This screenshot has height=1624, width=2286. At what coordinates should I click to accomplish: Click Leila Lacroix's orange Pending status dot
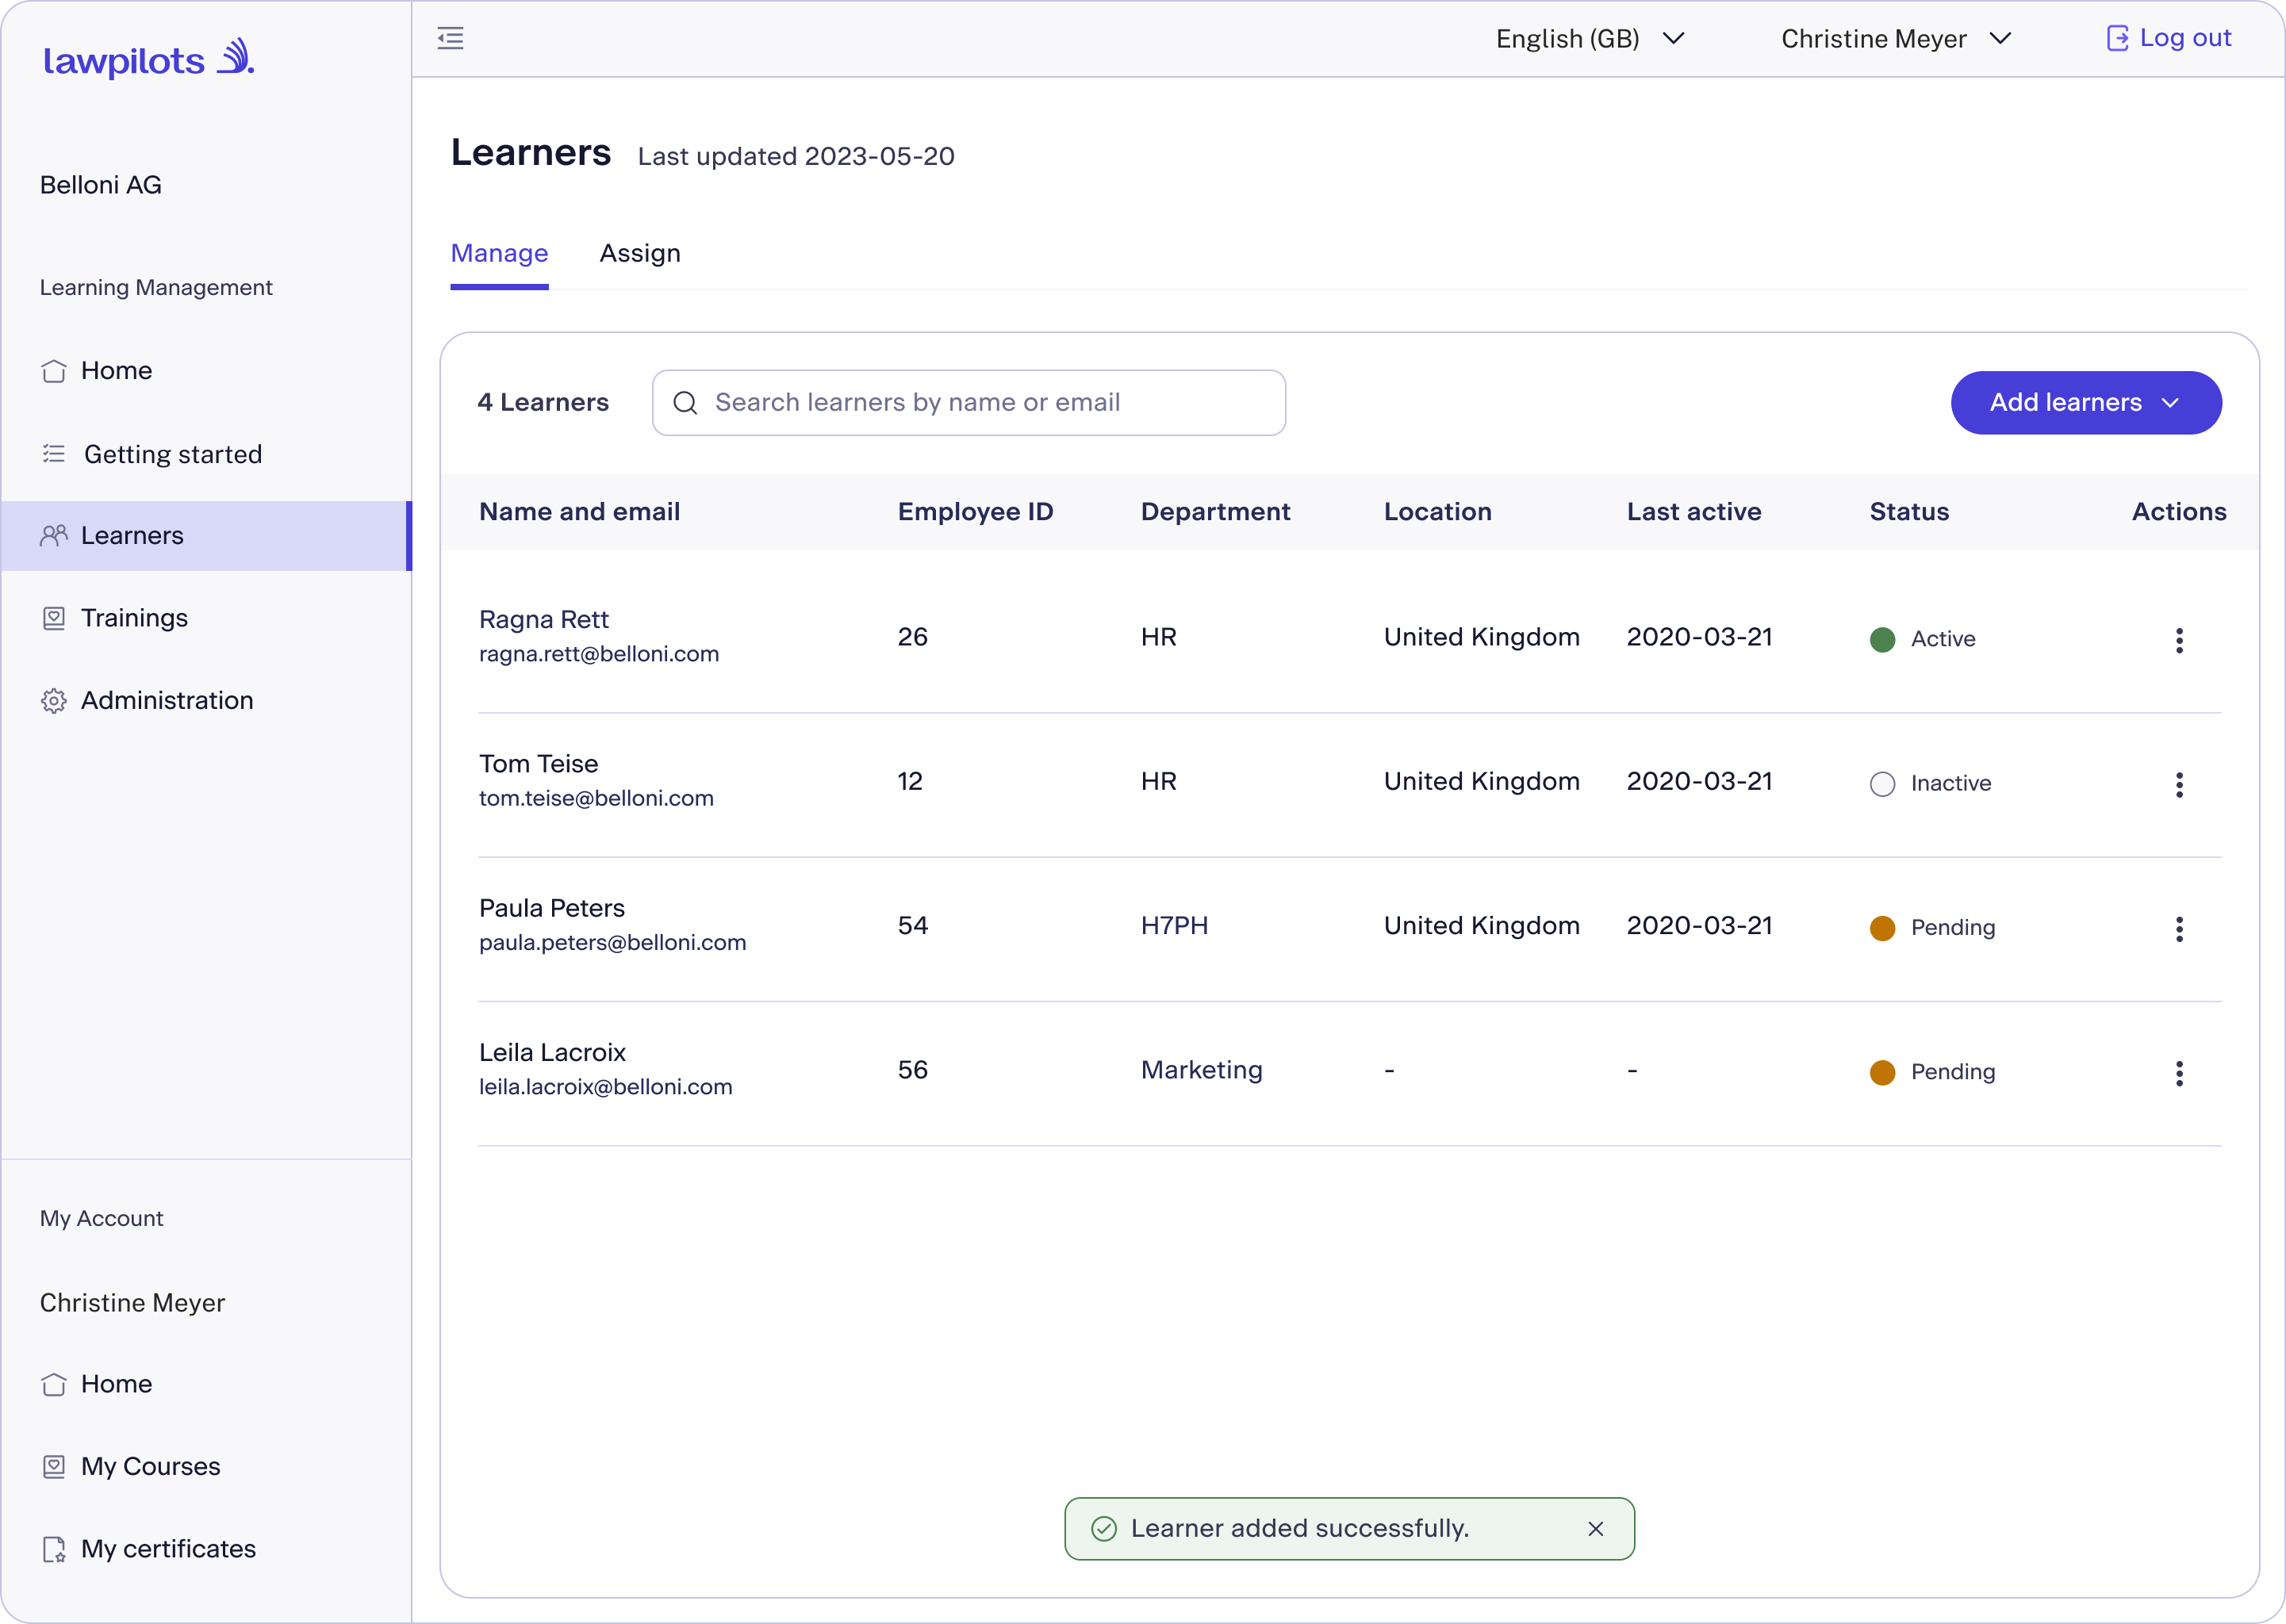tap(1883, 1073)
